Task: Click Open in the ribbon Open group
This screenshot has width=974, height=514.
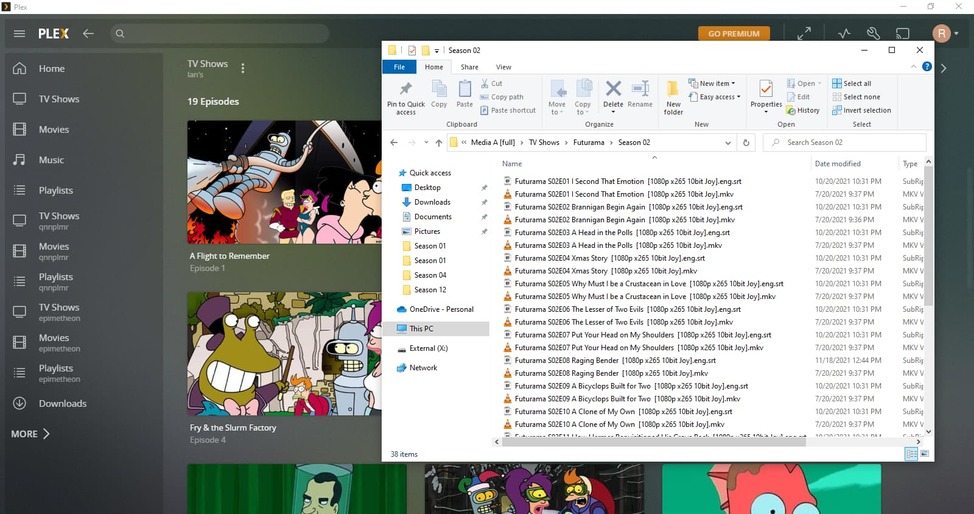Action: coord(804,83)
